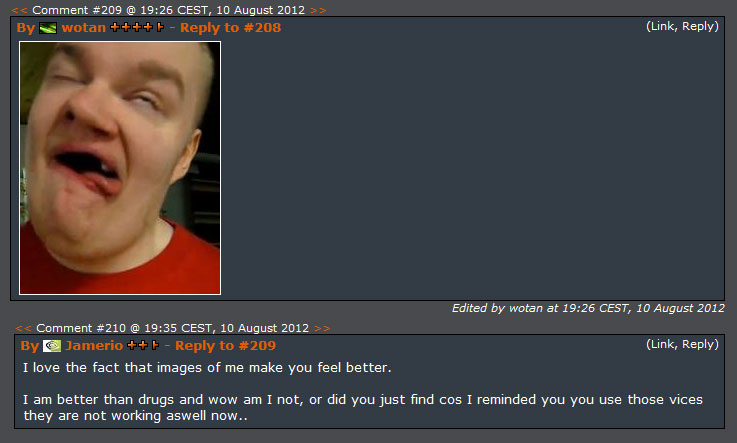Open the posted image in comment #209
The height and width of the screenshot is (443, 737).
120,168
